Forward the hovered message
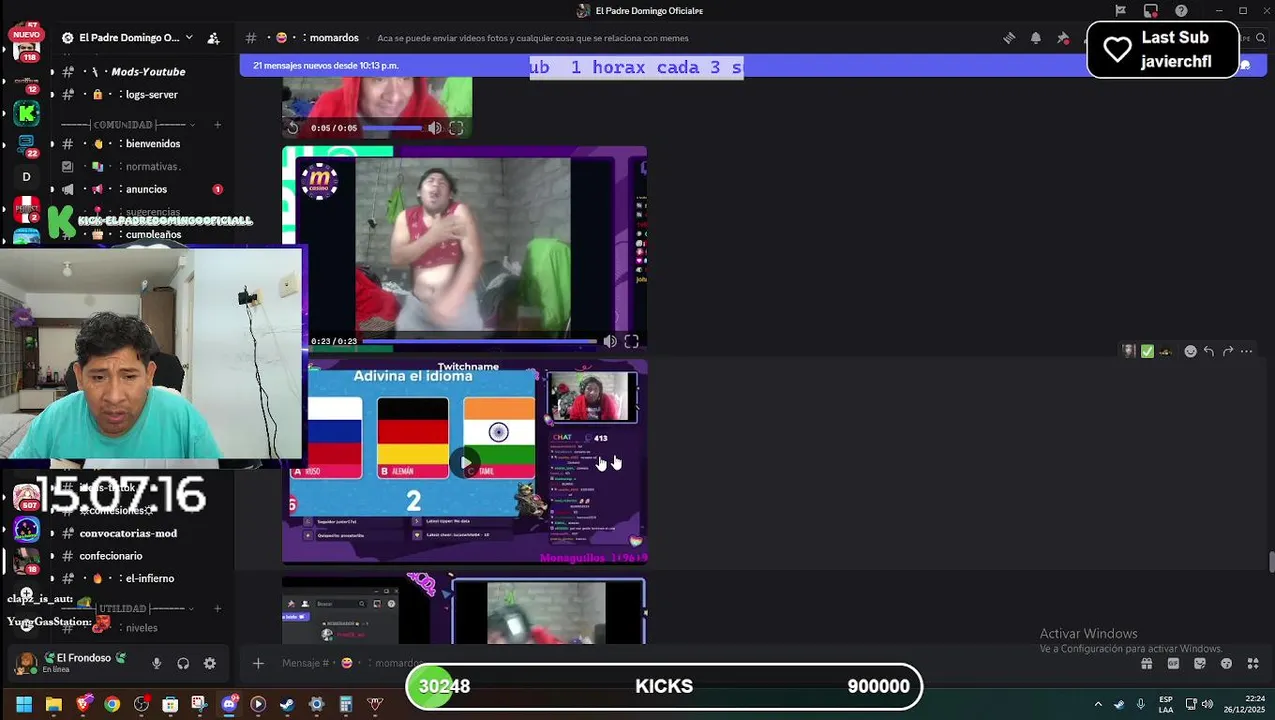1275x720 pixels. pos(1228,351)
